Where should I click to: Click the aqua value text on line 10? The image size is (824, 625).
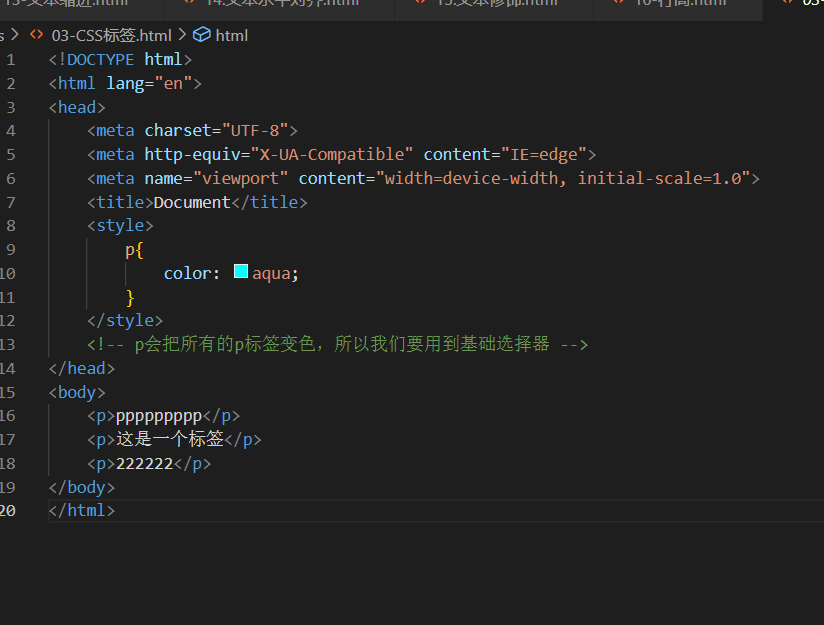coord(271,273)
